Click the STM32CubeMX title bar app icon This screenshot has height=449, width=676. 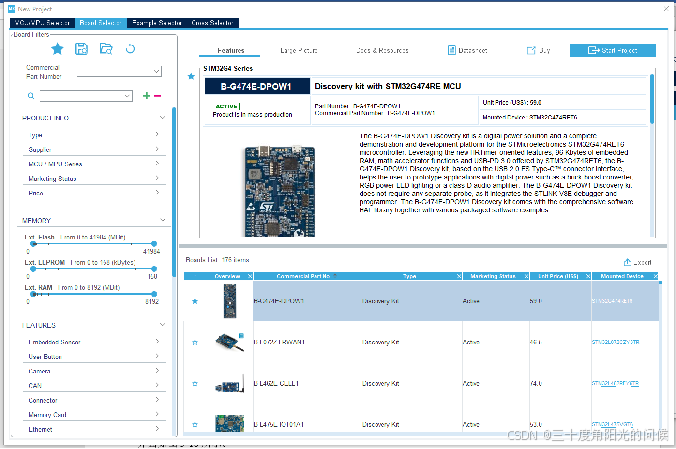point(12,9)
